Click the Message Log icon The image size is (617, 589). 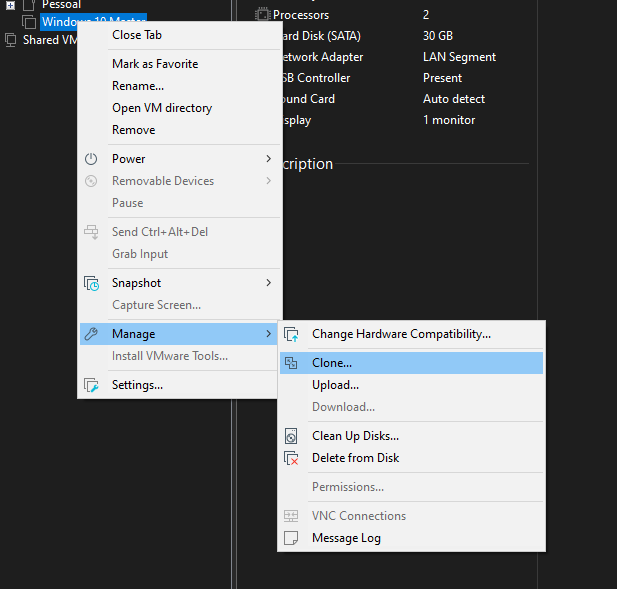point(291,538)
